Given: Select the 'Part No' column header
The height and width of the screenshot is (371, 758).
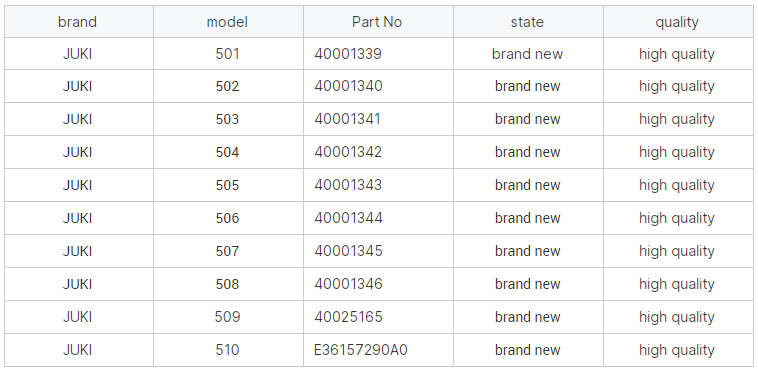Looking at the screenshot, I should [x=378, y=22].
